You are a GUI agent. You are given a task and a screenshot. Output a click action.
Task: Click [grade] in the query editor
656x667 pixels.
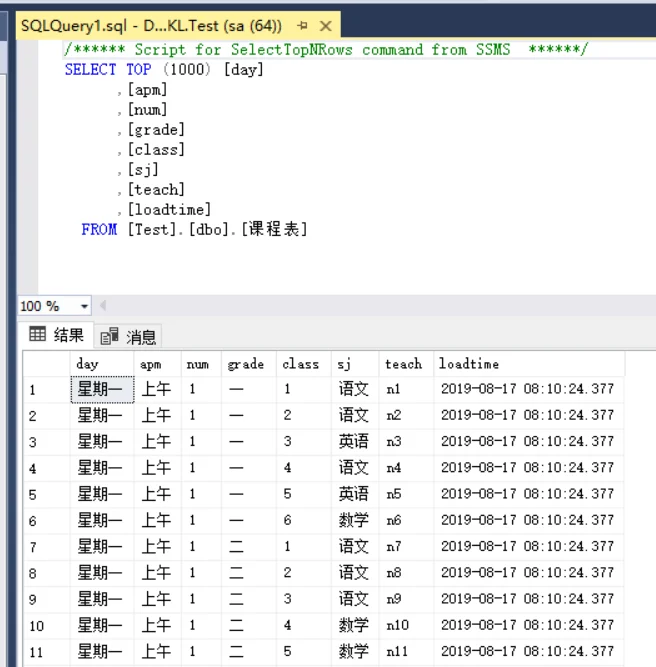pyautogui.click(x=156, y=130)
